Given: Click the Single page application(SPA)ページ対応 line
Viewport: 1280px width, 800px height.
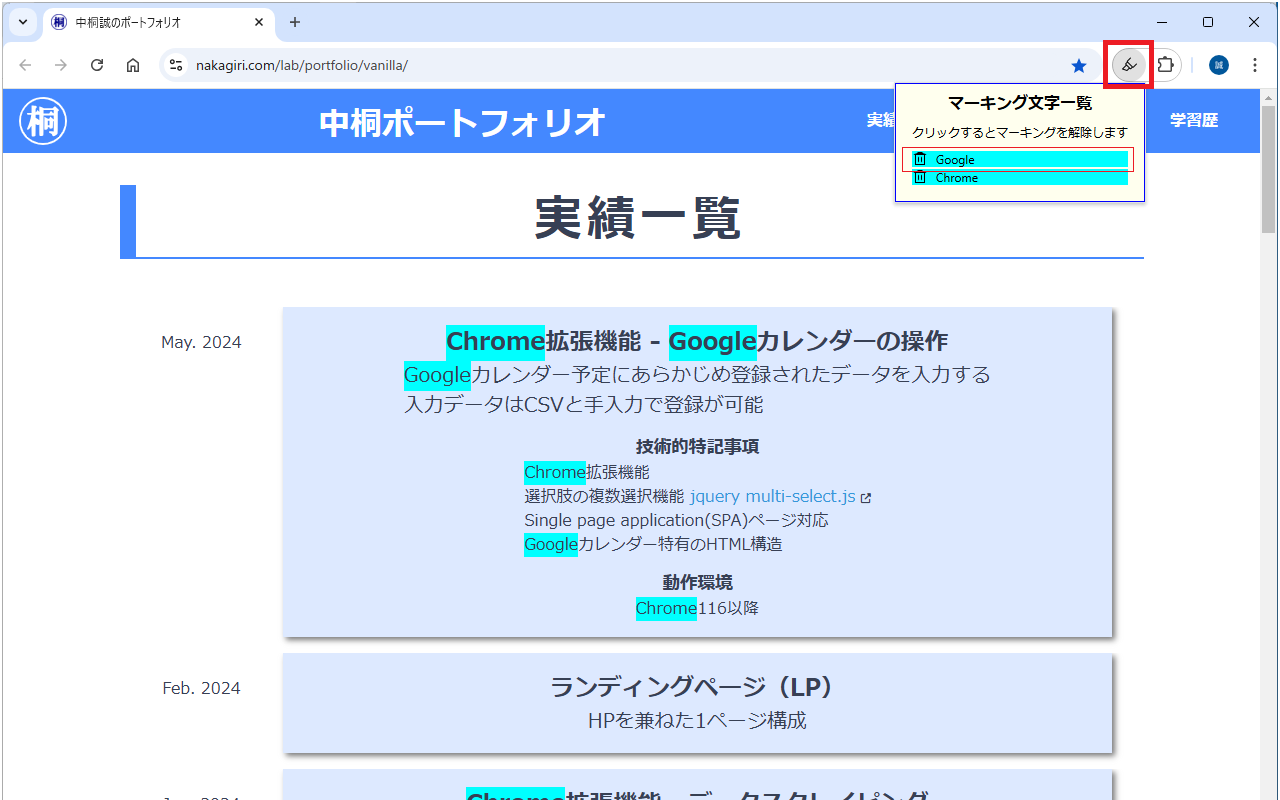Looking at the screenshot, I should coord(676,520).
